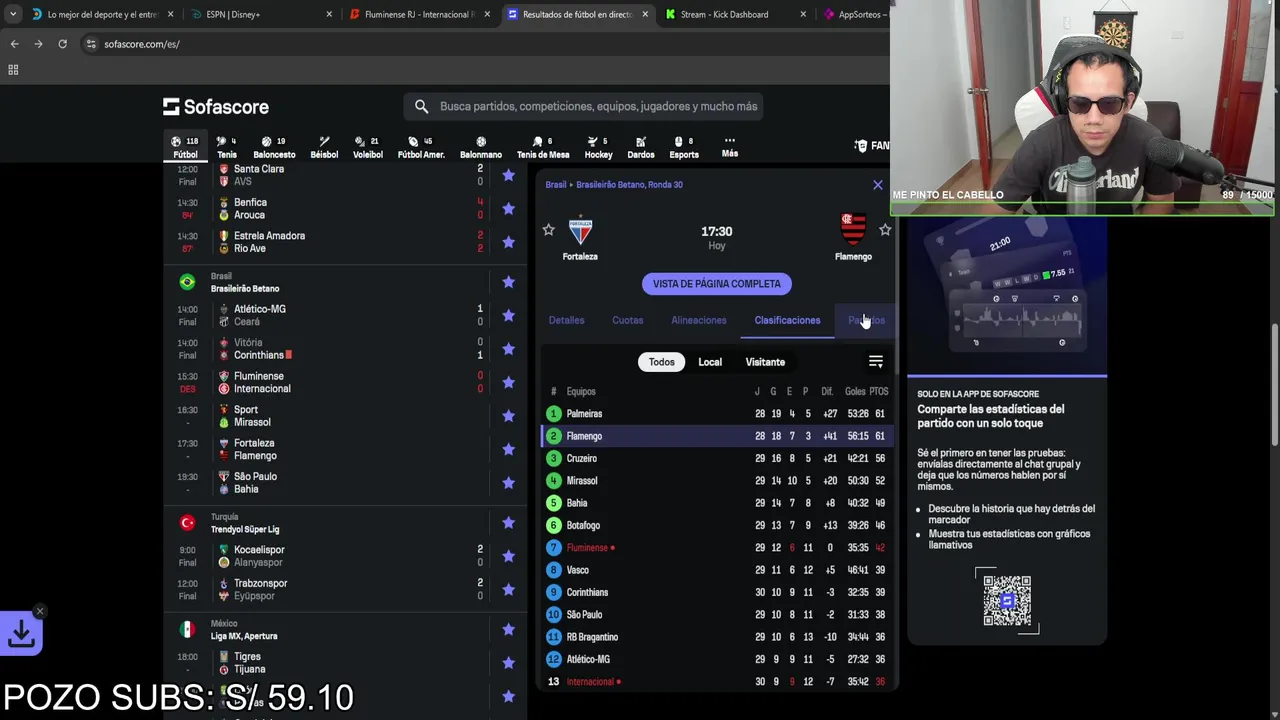The image size is (1280, 720).
Task: Toggle favorite star for Vitória vs Corinthians
Action: (508, 349)
